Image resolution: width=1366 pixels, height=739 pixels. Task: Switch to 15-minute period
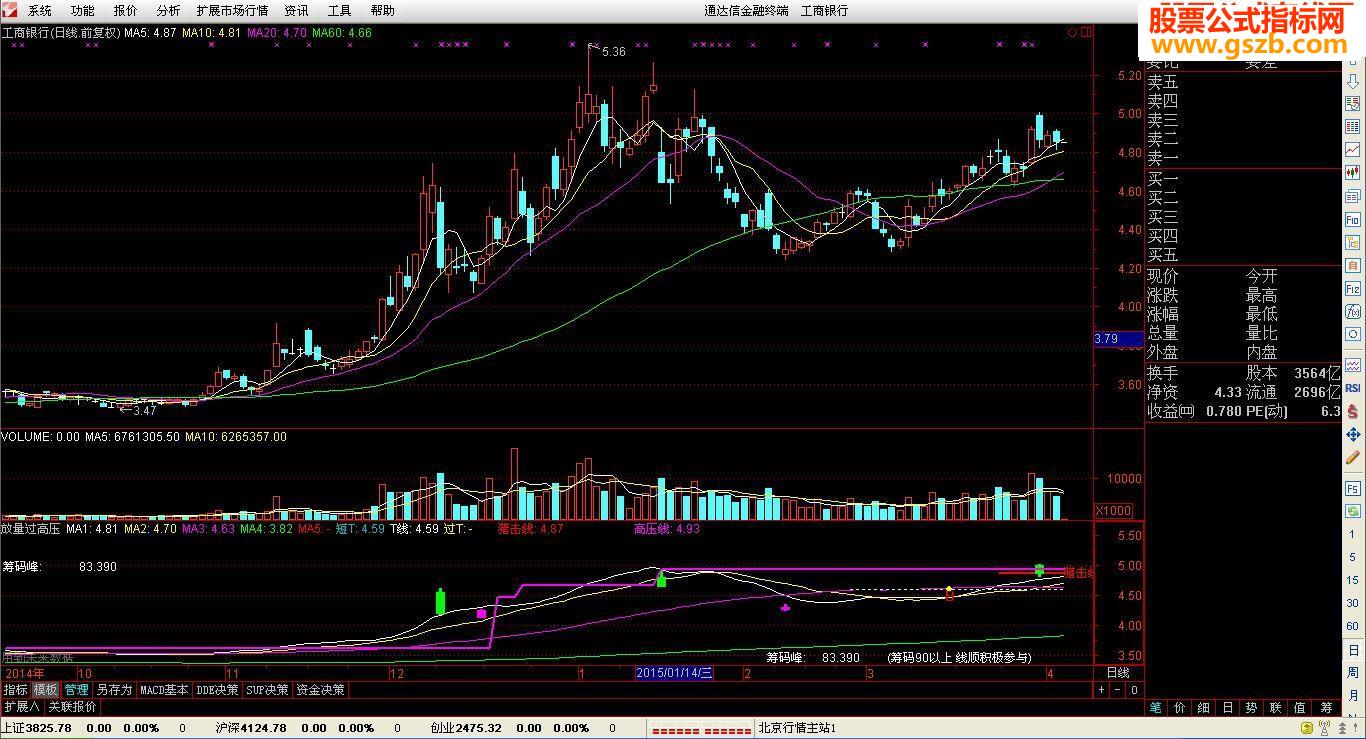click(1353, 580)
